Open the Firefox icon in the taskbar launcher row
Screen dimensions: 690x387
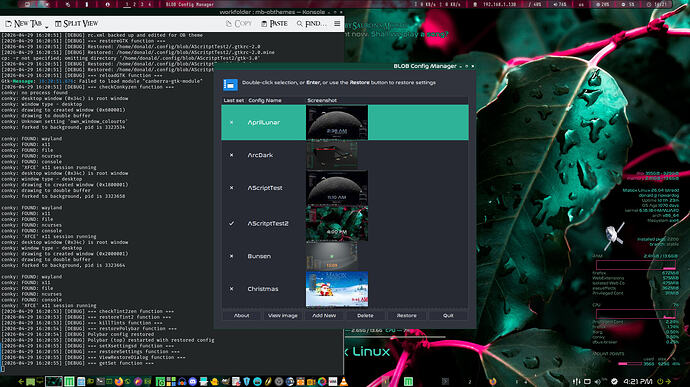[119, 381]
